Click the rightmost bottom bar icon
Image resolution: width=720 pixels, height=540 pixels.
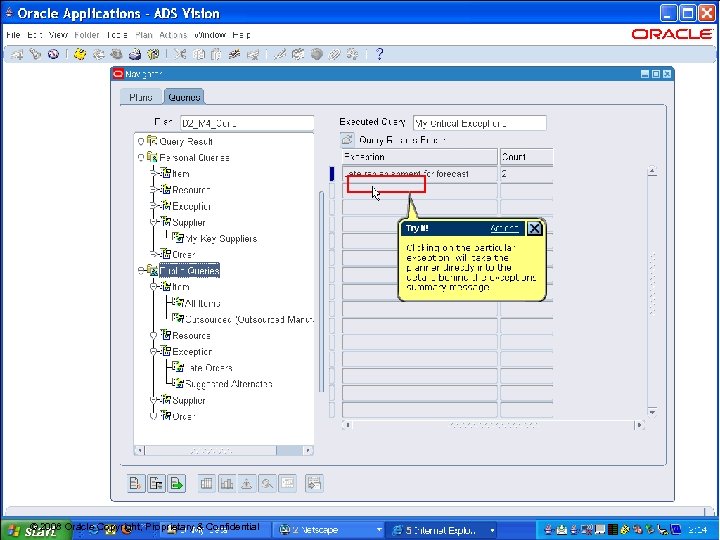[x=314, y=483]
